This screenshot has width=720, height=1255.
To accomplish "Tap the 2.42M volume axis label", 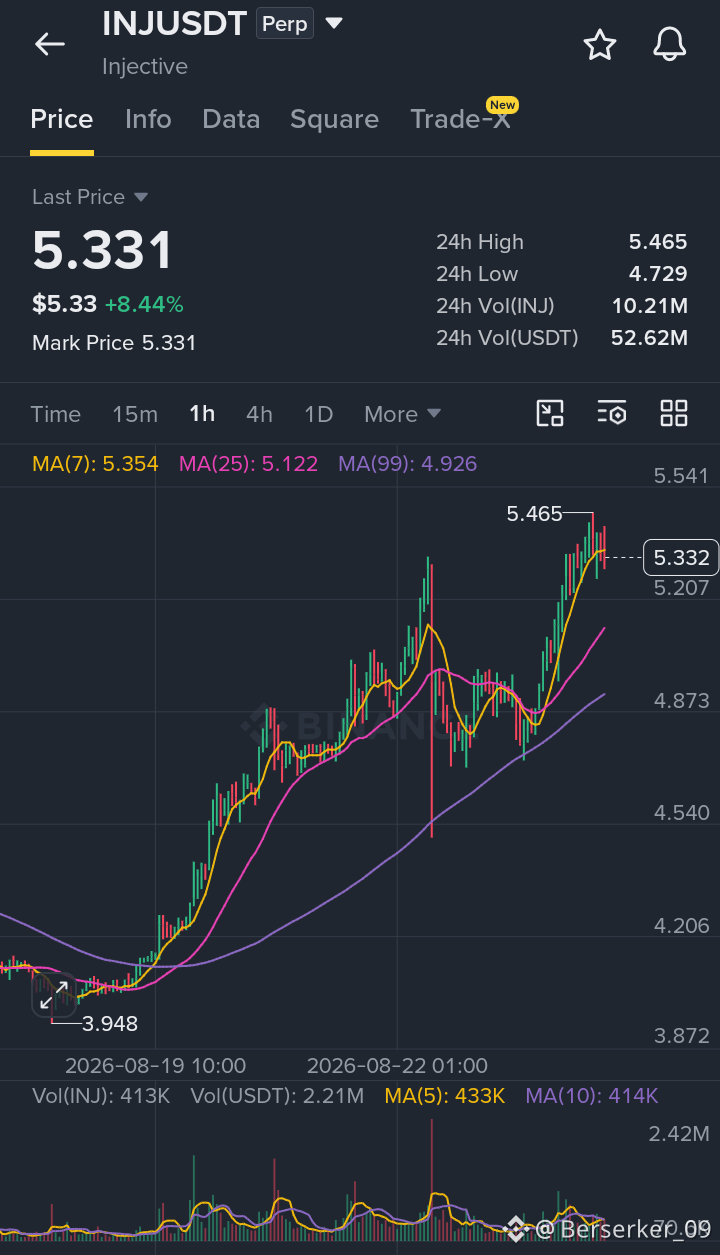I will coord(679,1134).
